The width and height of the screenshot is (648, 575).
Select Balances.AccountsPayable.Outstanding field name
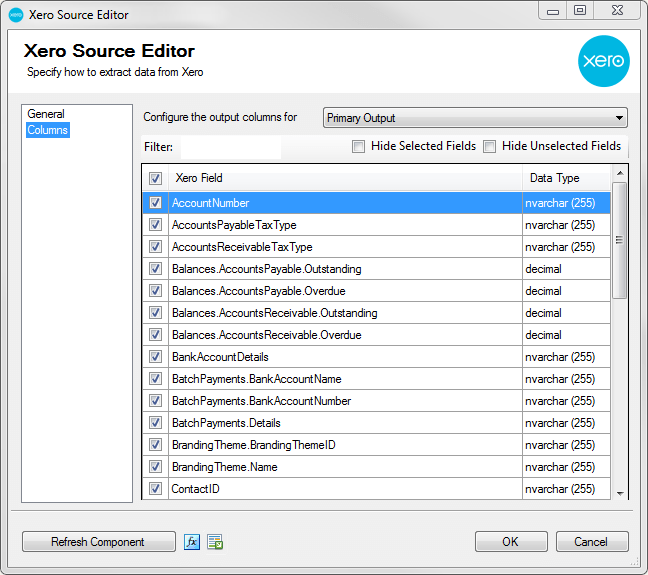[x=267, y=269]
